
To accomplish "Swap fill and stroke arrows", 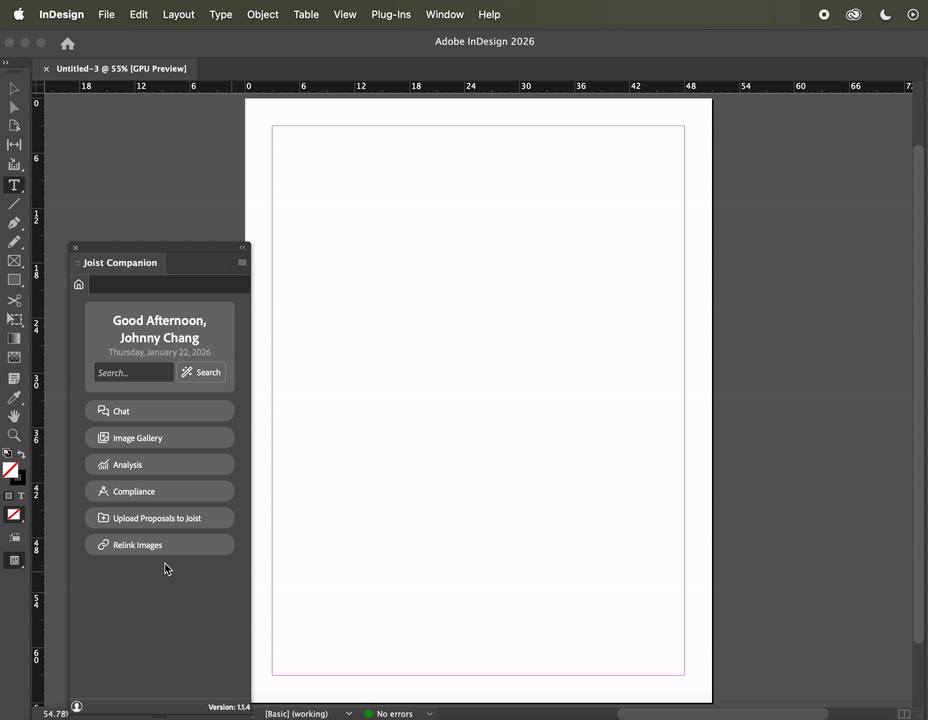I will (21, 454).
